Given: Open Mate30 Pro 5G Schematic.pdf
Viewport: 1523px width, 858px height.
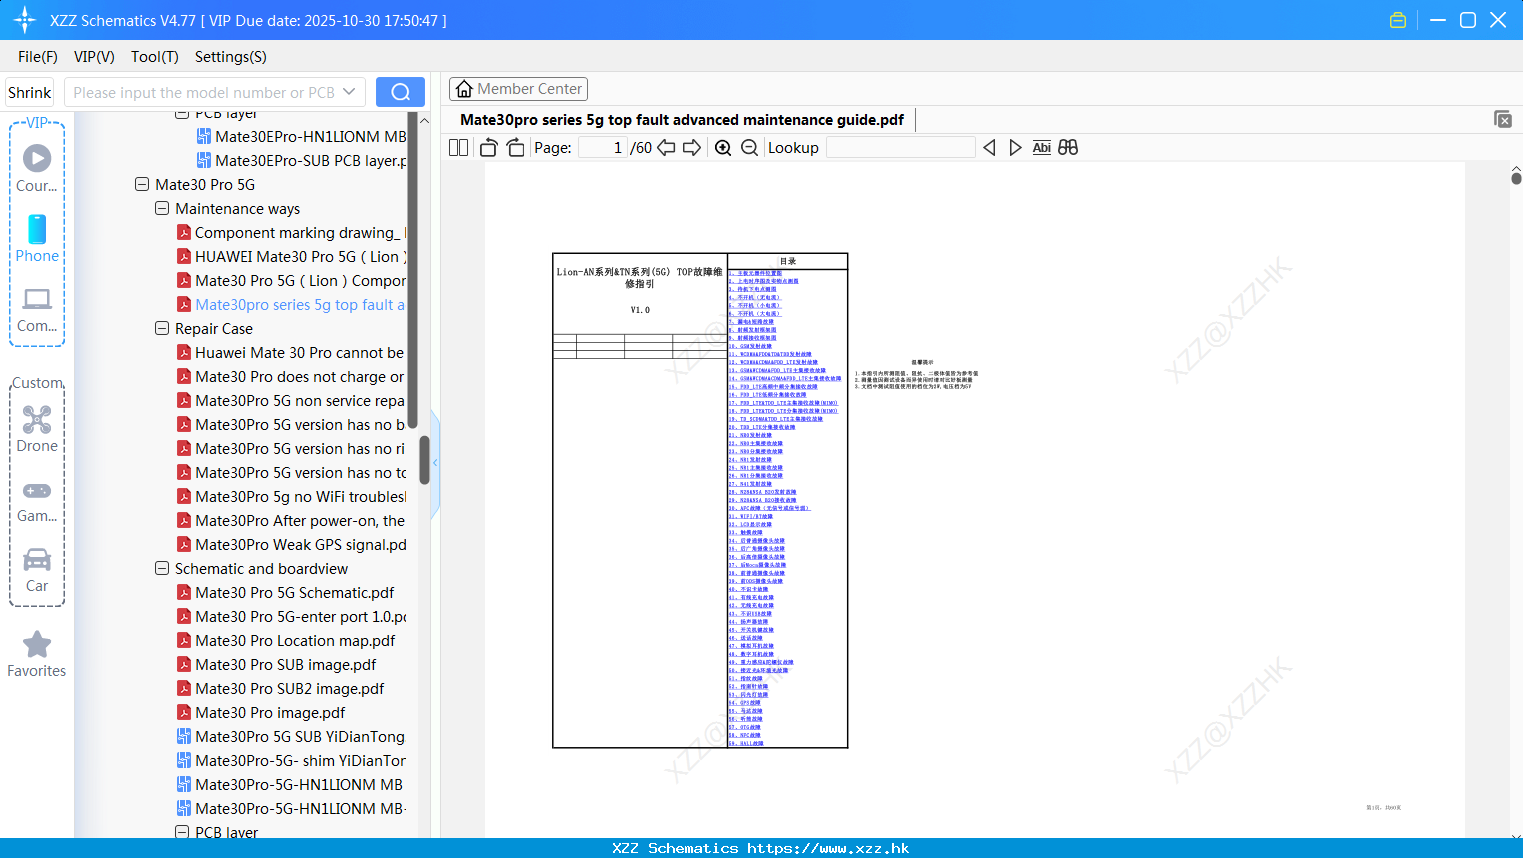Looking at the screenshot, I should pyautogui.click(x=285, y=593).
